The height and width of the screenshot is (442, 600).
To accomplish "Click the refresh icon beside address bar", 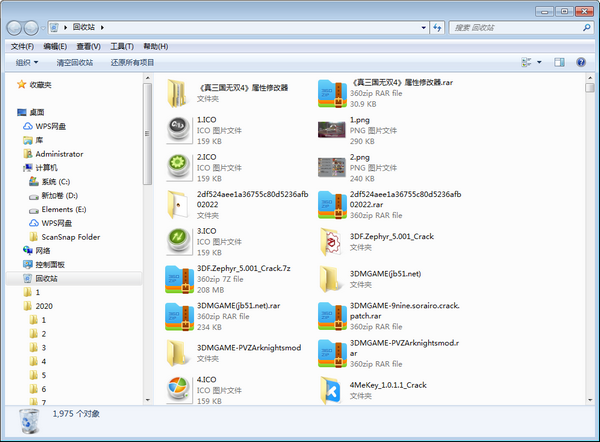I will click(x=437, y=28).
